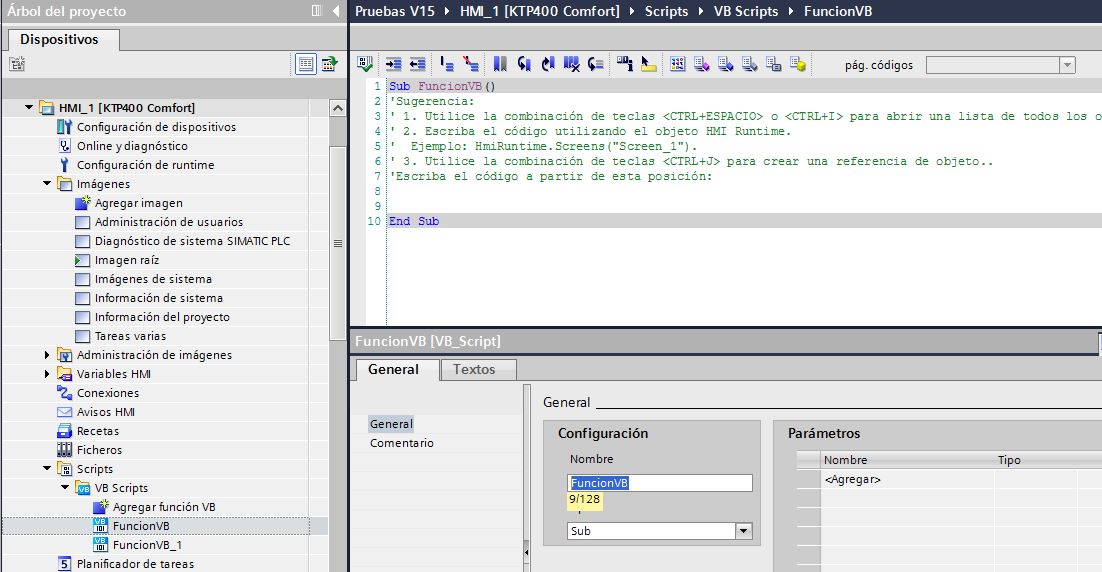Check script syntax with green checkmark icon

365,64
